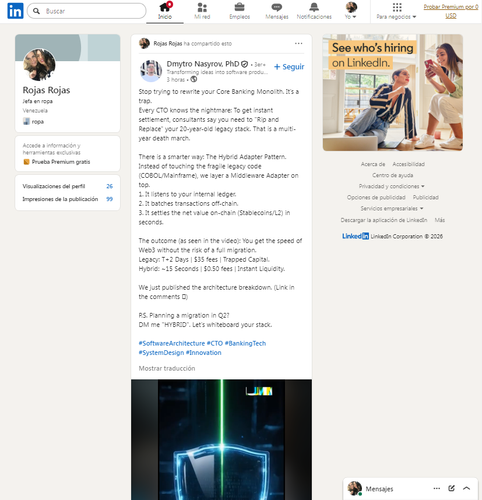
Task: Click Mostrar traducción under the post
Action: (167, 368)
